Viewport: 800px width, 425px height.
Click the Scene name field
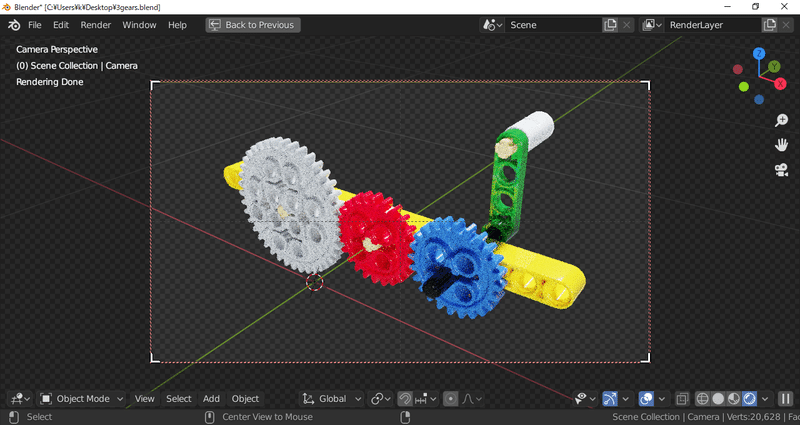click(553, 25)
